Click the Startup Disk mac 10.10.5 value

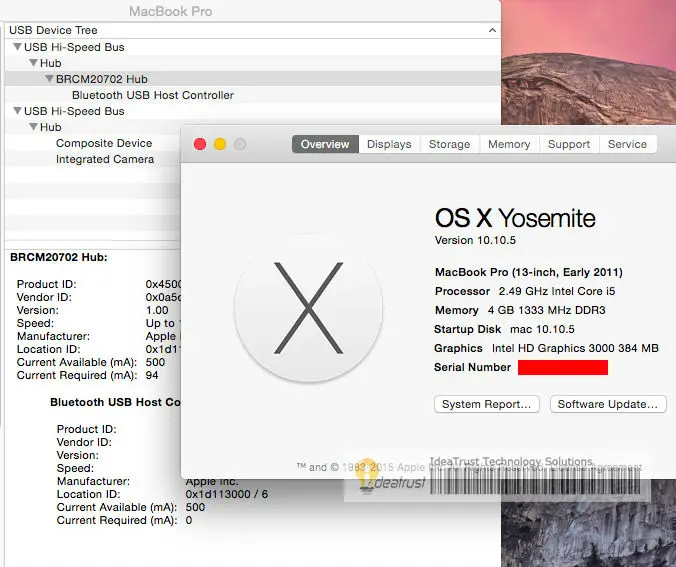click(542, 329)
